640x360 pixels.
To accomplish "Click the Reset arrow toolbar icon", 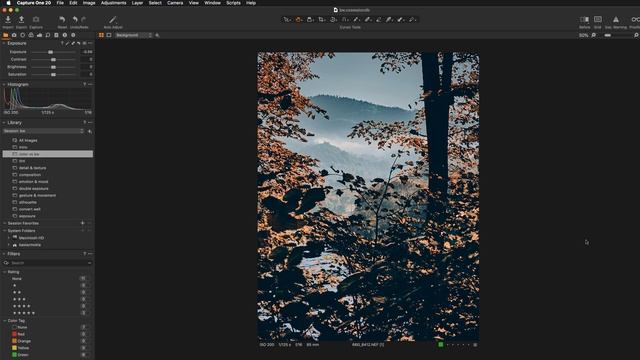I will click(62, 20).
